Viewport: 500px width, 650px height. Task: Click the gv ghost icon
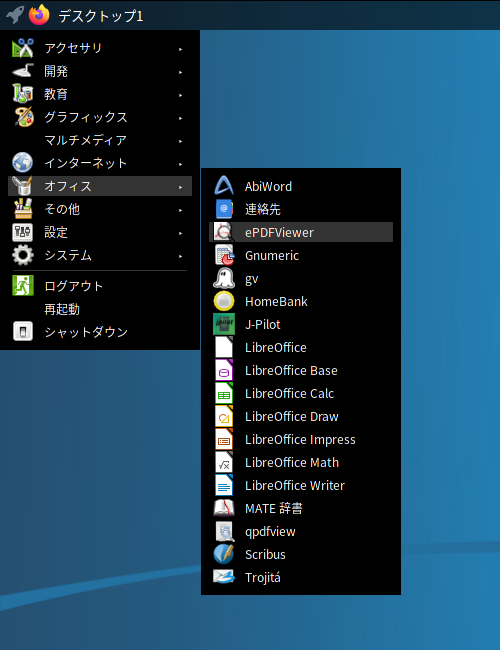224,278
